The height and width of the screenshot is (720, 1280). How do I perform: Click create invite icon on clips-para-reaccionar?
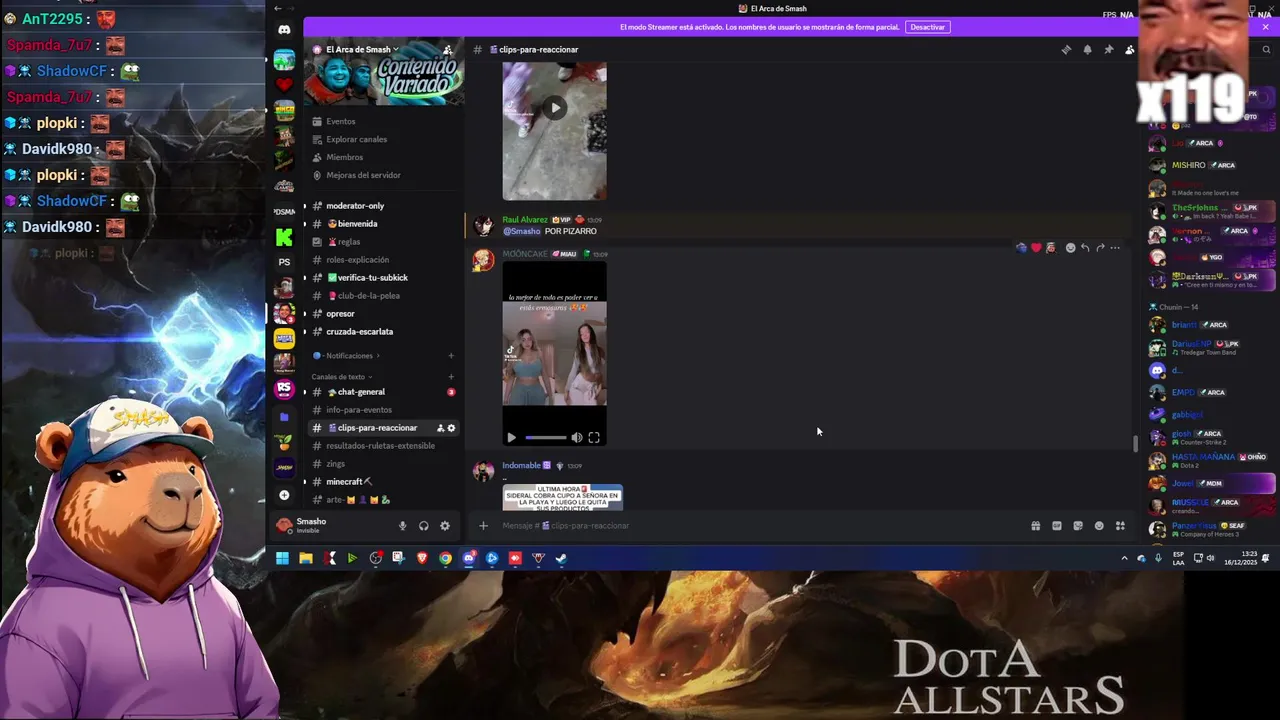(440, 428)
